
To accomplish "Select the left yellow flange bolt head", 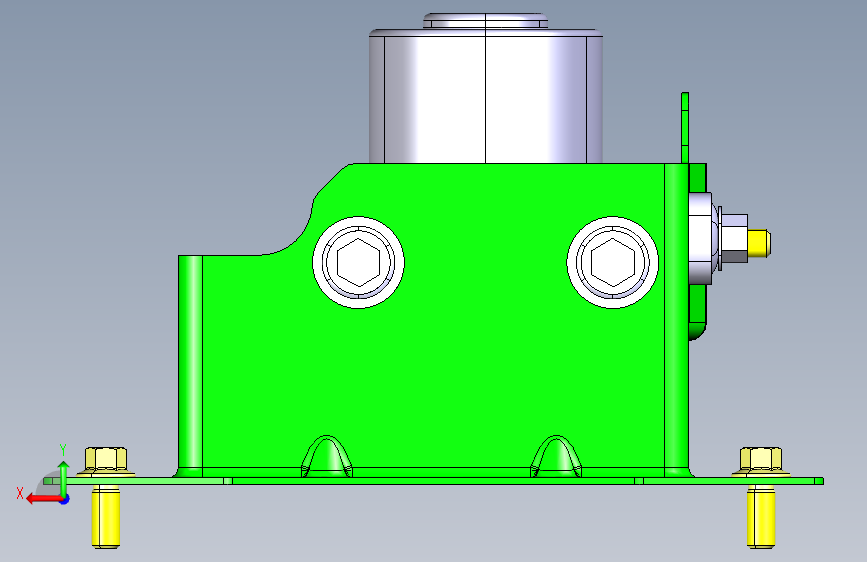I will [106, 462].
